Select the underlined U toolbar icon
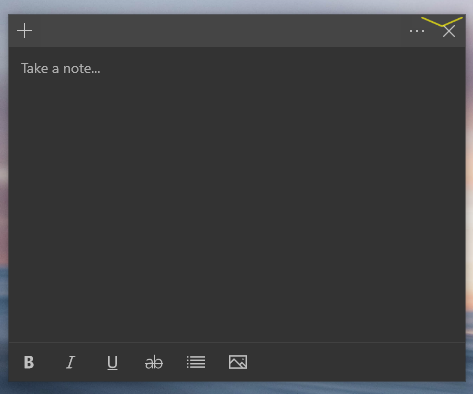Image resolution: width=473 pixels, height=394 pixels. point(112,363)
